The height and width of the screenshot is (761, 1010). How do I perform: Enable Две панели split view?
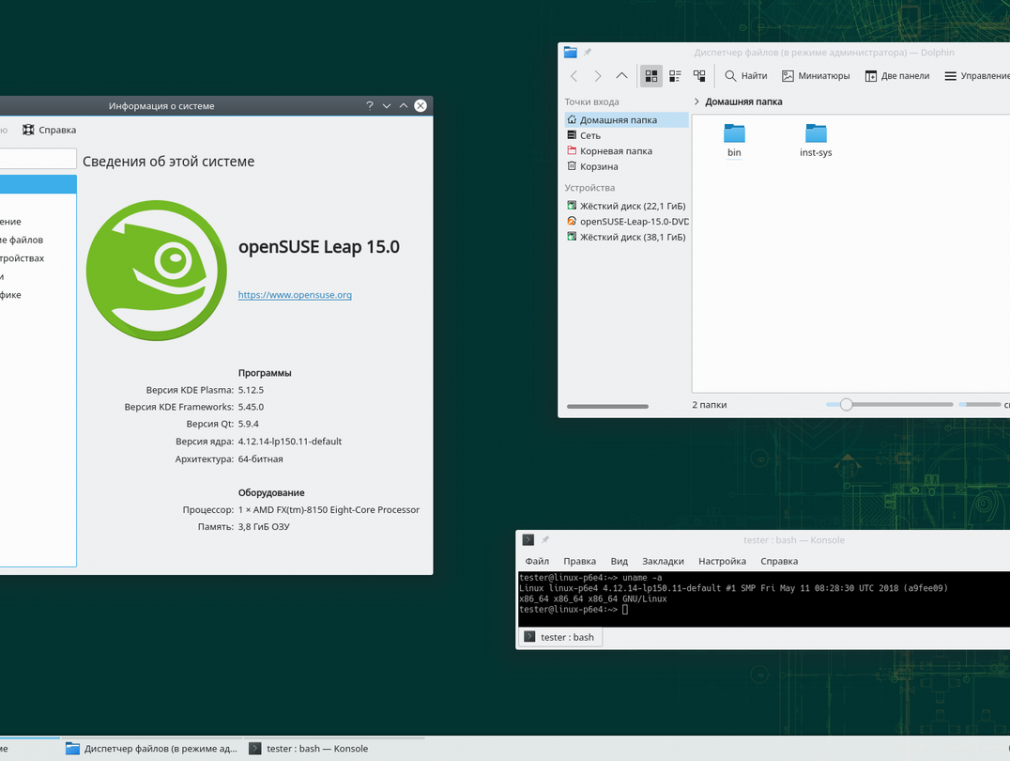(x=897, y=76)
